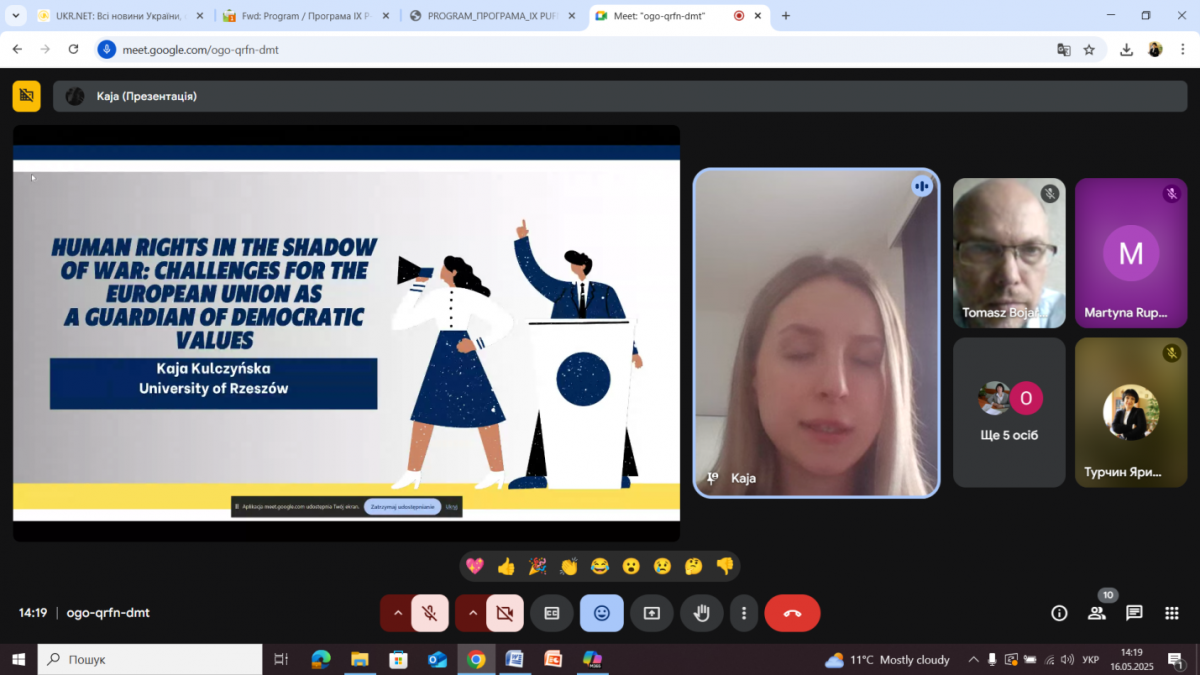
Task: Unmute the microphone
Action: (x=430, y=613)
